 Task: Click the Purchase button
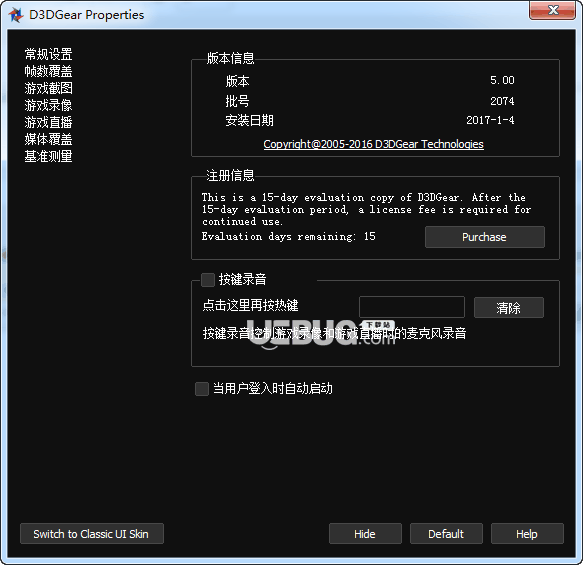[x=484, y=237]
